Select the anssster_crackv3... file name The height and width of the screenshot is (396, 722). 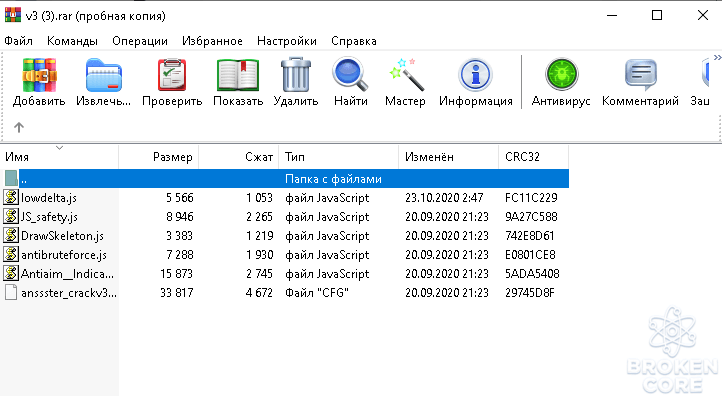tap(69, 292)
